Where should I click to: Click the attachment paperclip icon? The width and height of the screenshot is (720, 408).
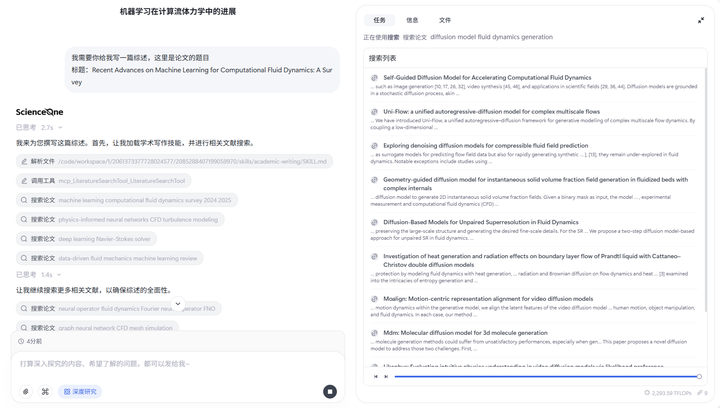tap(26, 391)
